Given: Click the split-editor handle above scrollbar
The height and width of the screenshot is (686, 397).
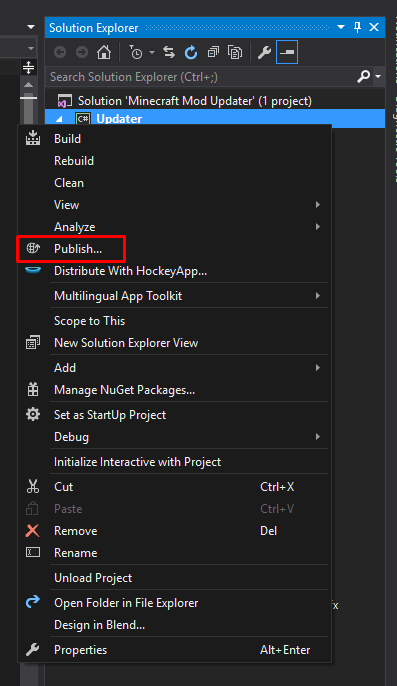Looking at the screenshot, I should 28,67.
